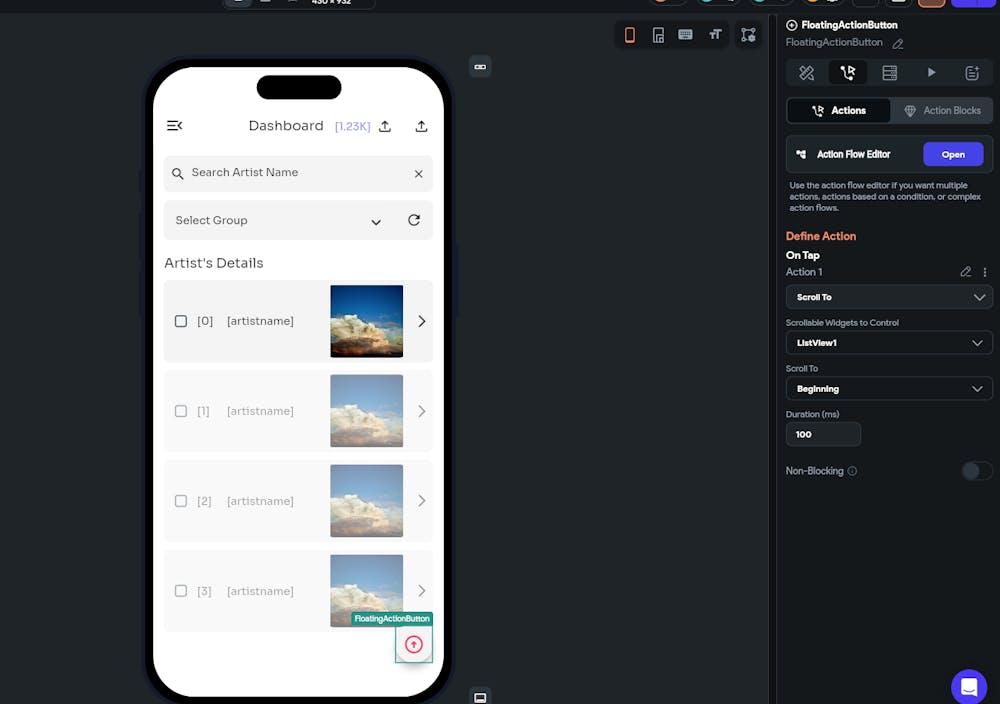
Task: Toggle the Non-Blocking switch
Action: click(976, 471)
